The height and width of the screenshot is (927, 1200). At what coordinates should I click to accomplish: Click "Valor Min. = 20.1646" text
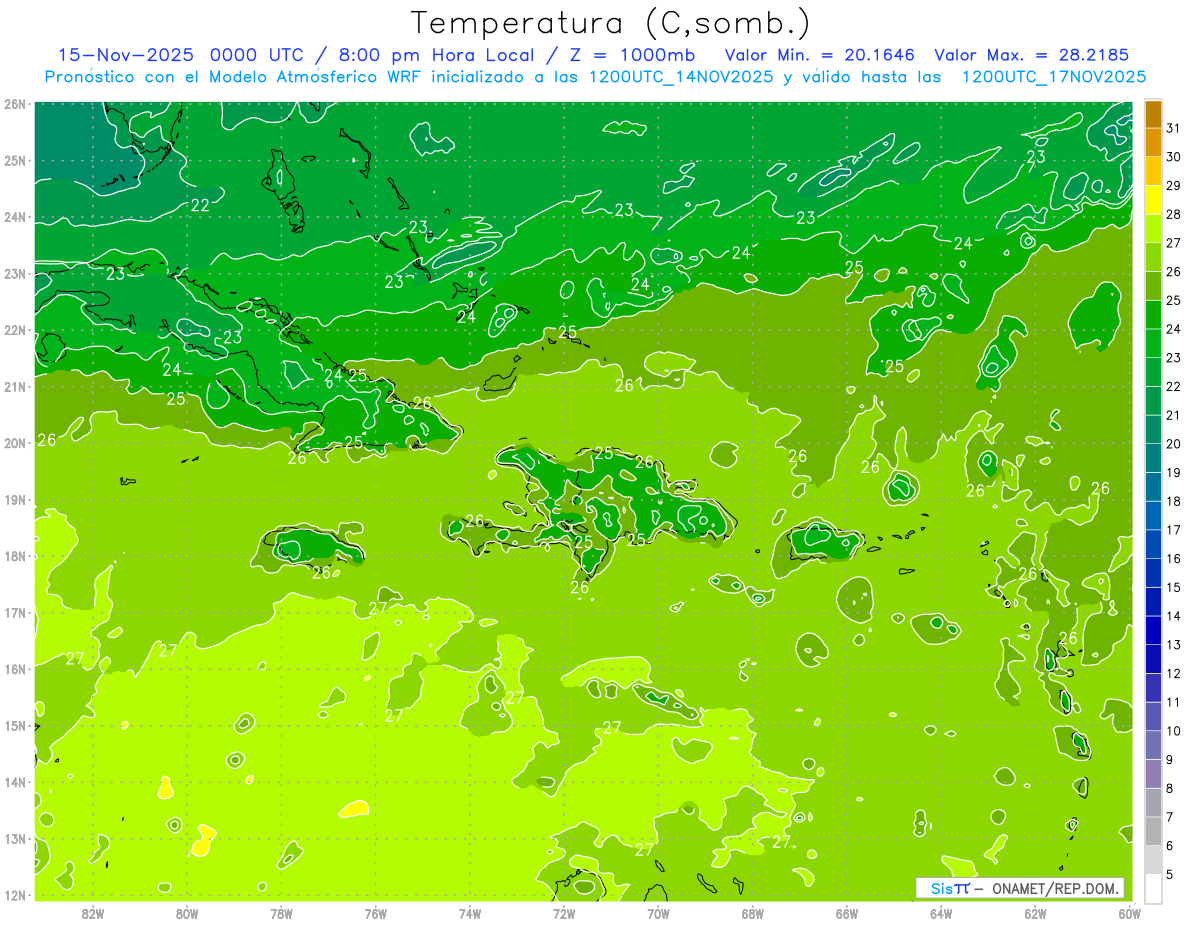click(x=820, y=55)
